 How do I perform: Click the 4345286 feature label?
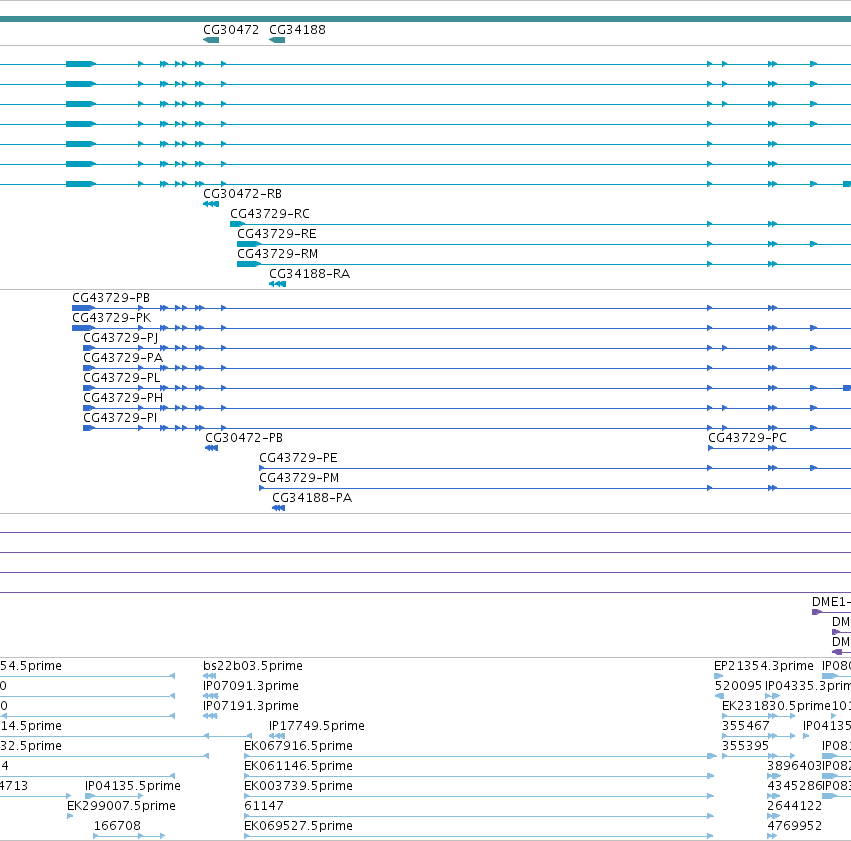click(795, 786)
